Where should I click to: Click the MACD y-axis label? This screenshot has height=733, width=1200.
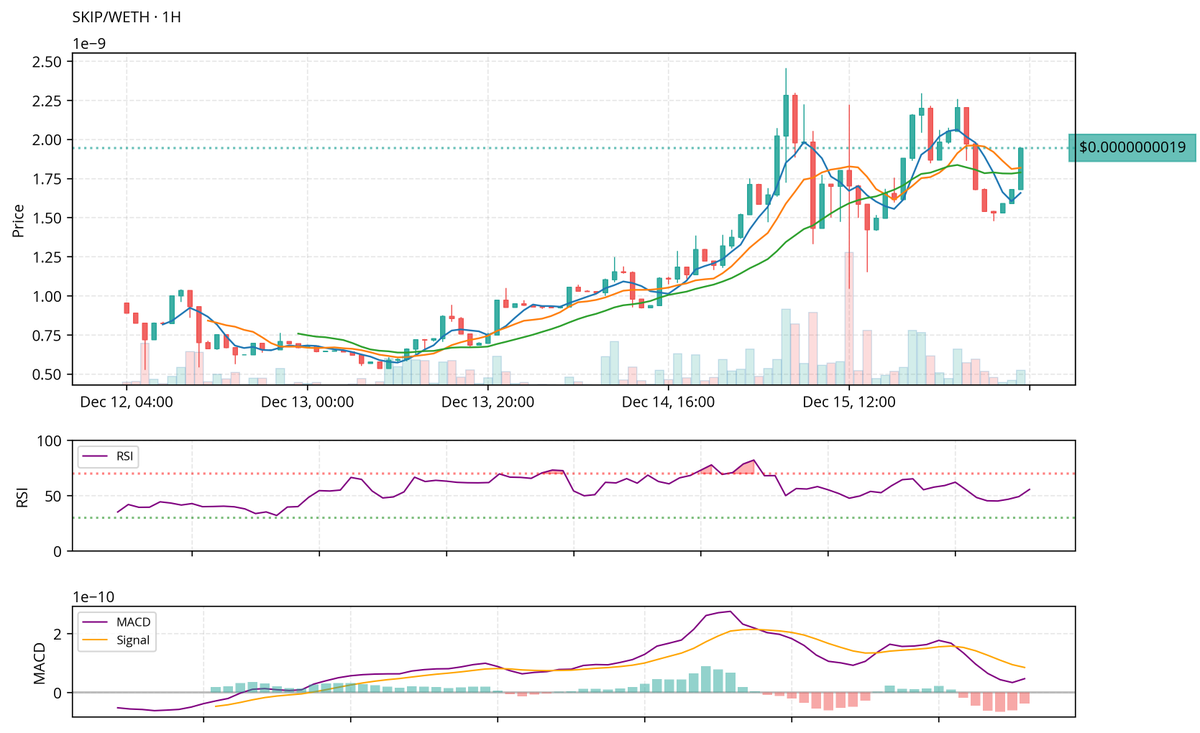pyautogui.click(x=40, y=661)
